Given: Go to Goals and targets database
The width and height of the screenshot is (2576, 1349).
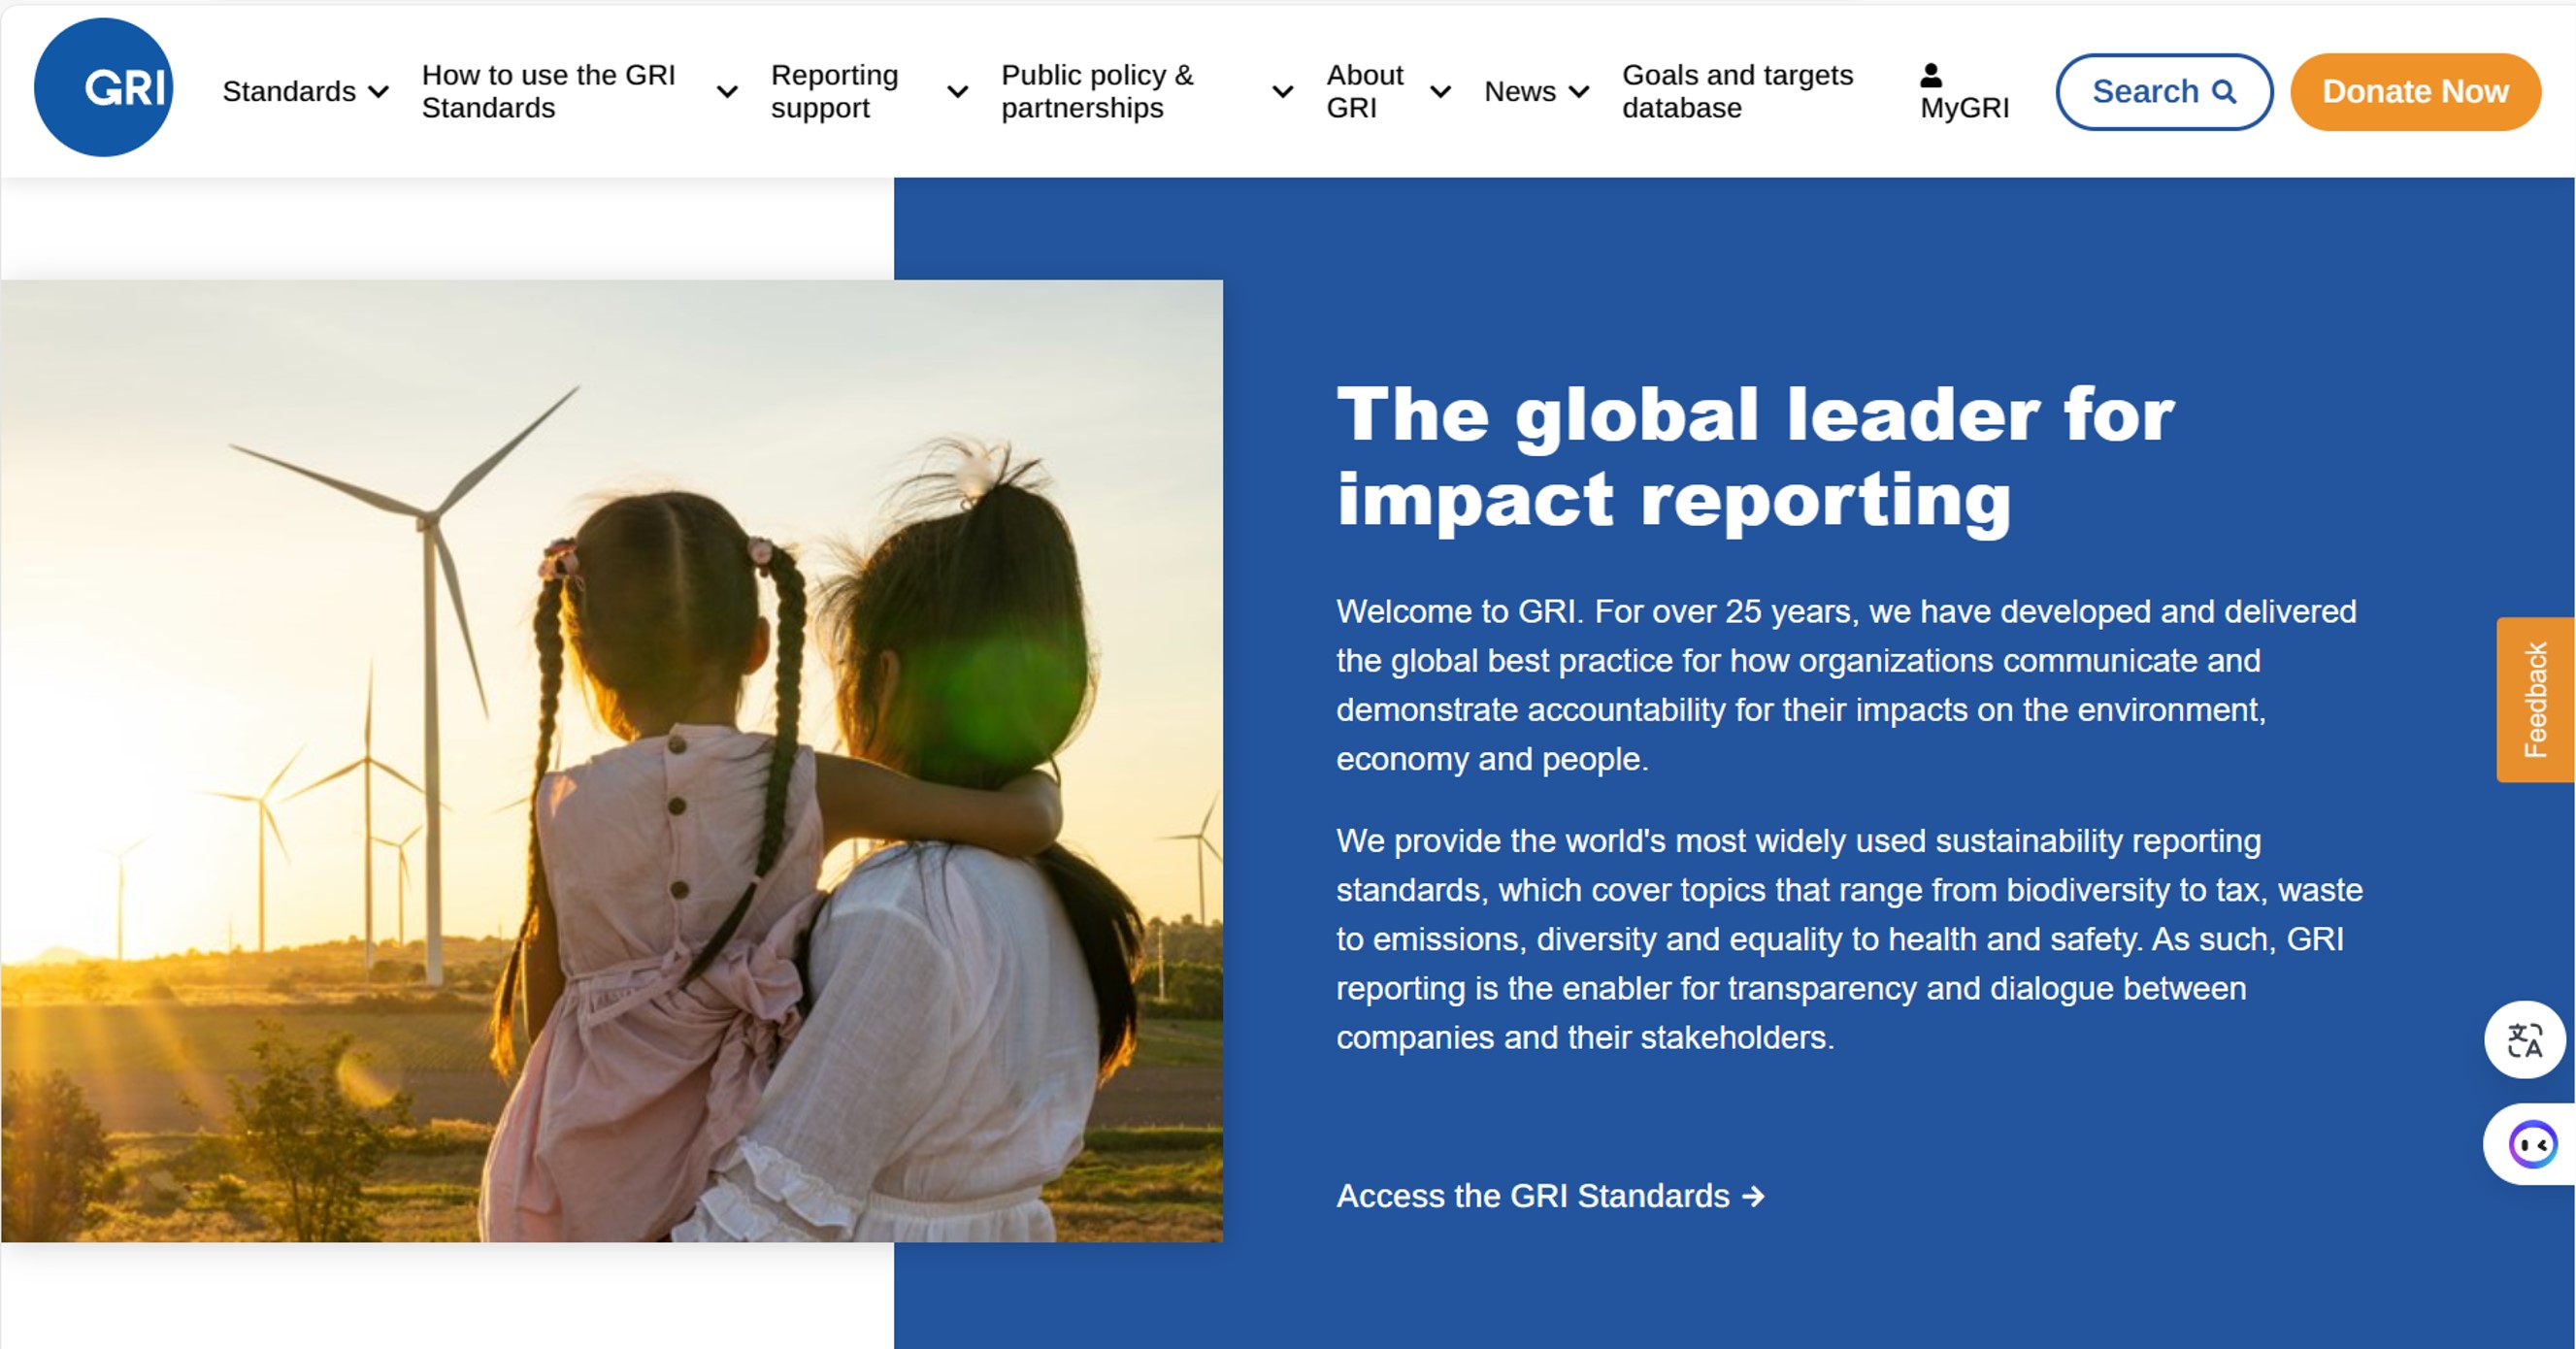Looking at the screenshot, I should (1738, 91).
